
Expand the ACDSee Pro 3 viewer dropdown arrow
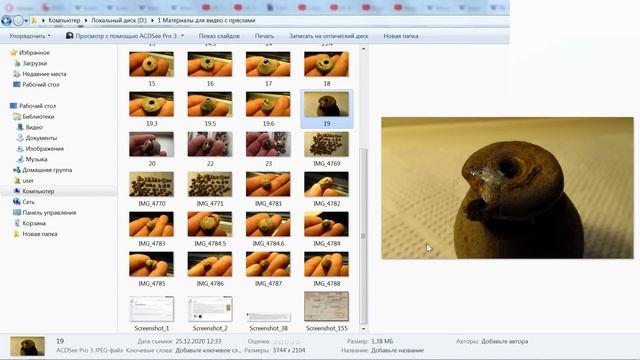(182, 36)
